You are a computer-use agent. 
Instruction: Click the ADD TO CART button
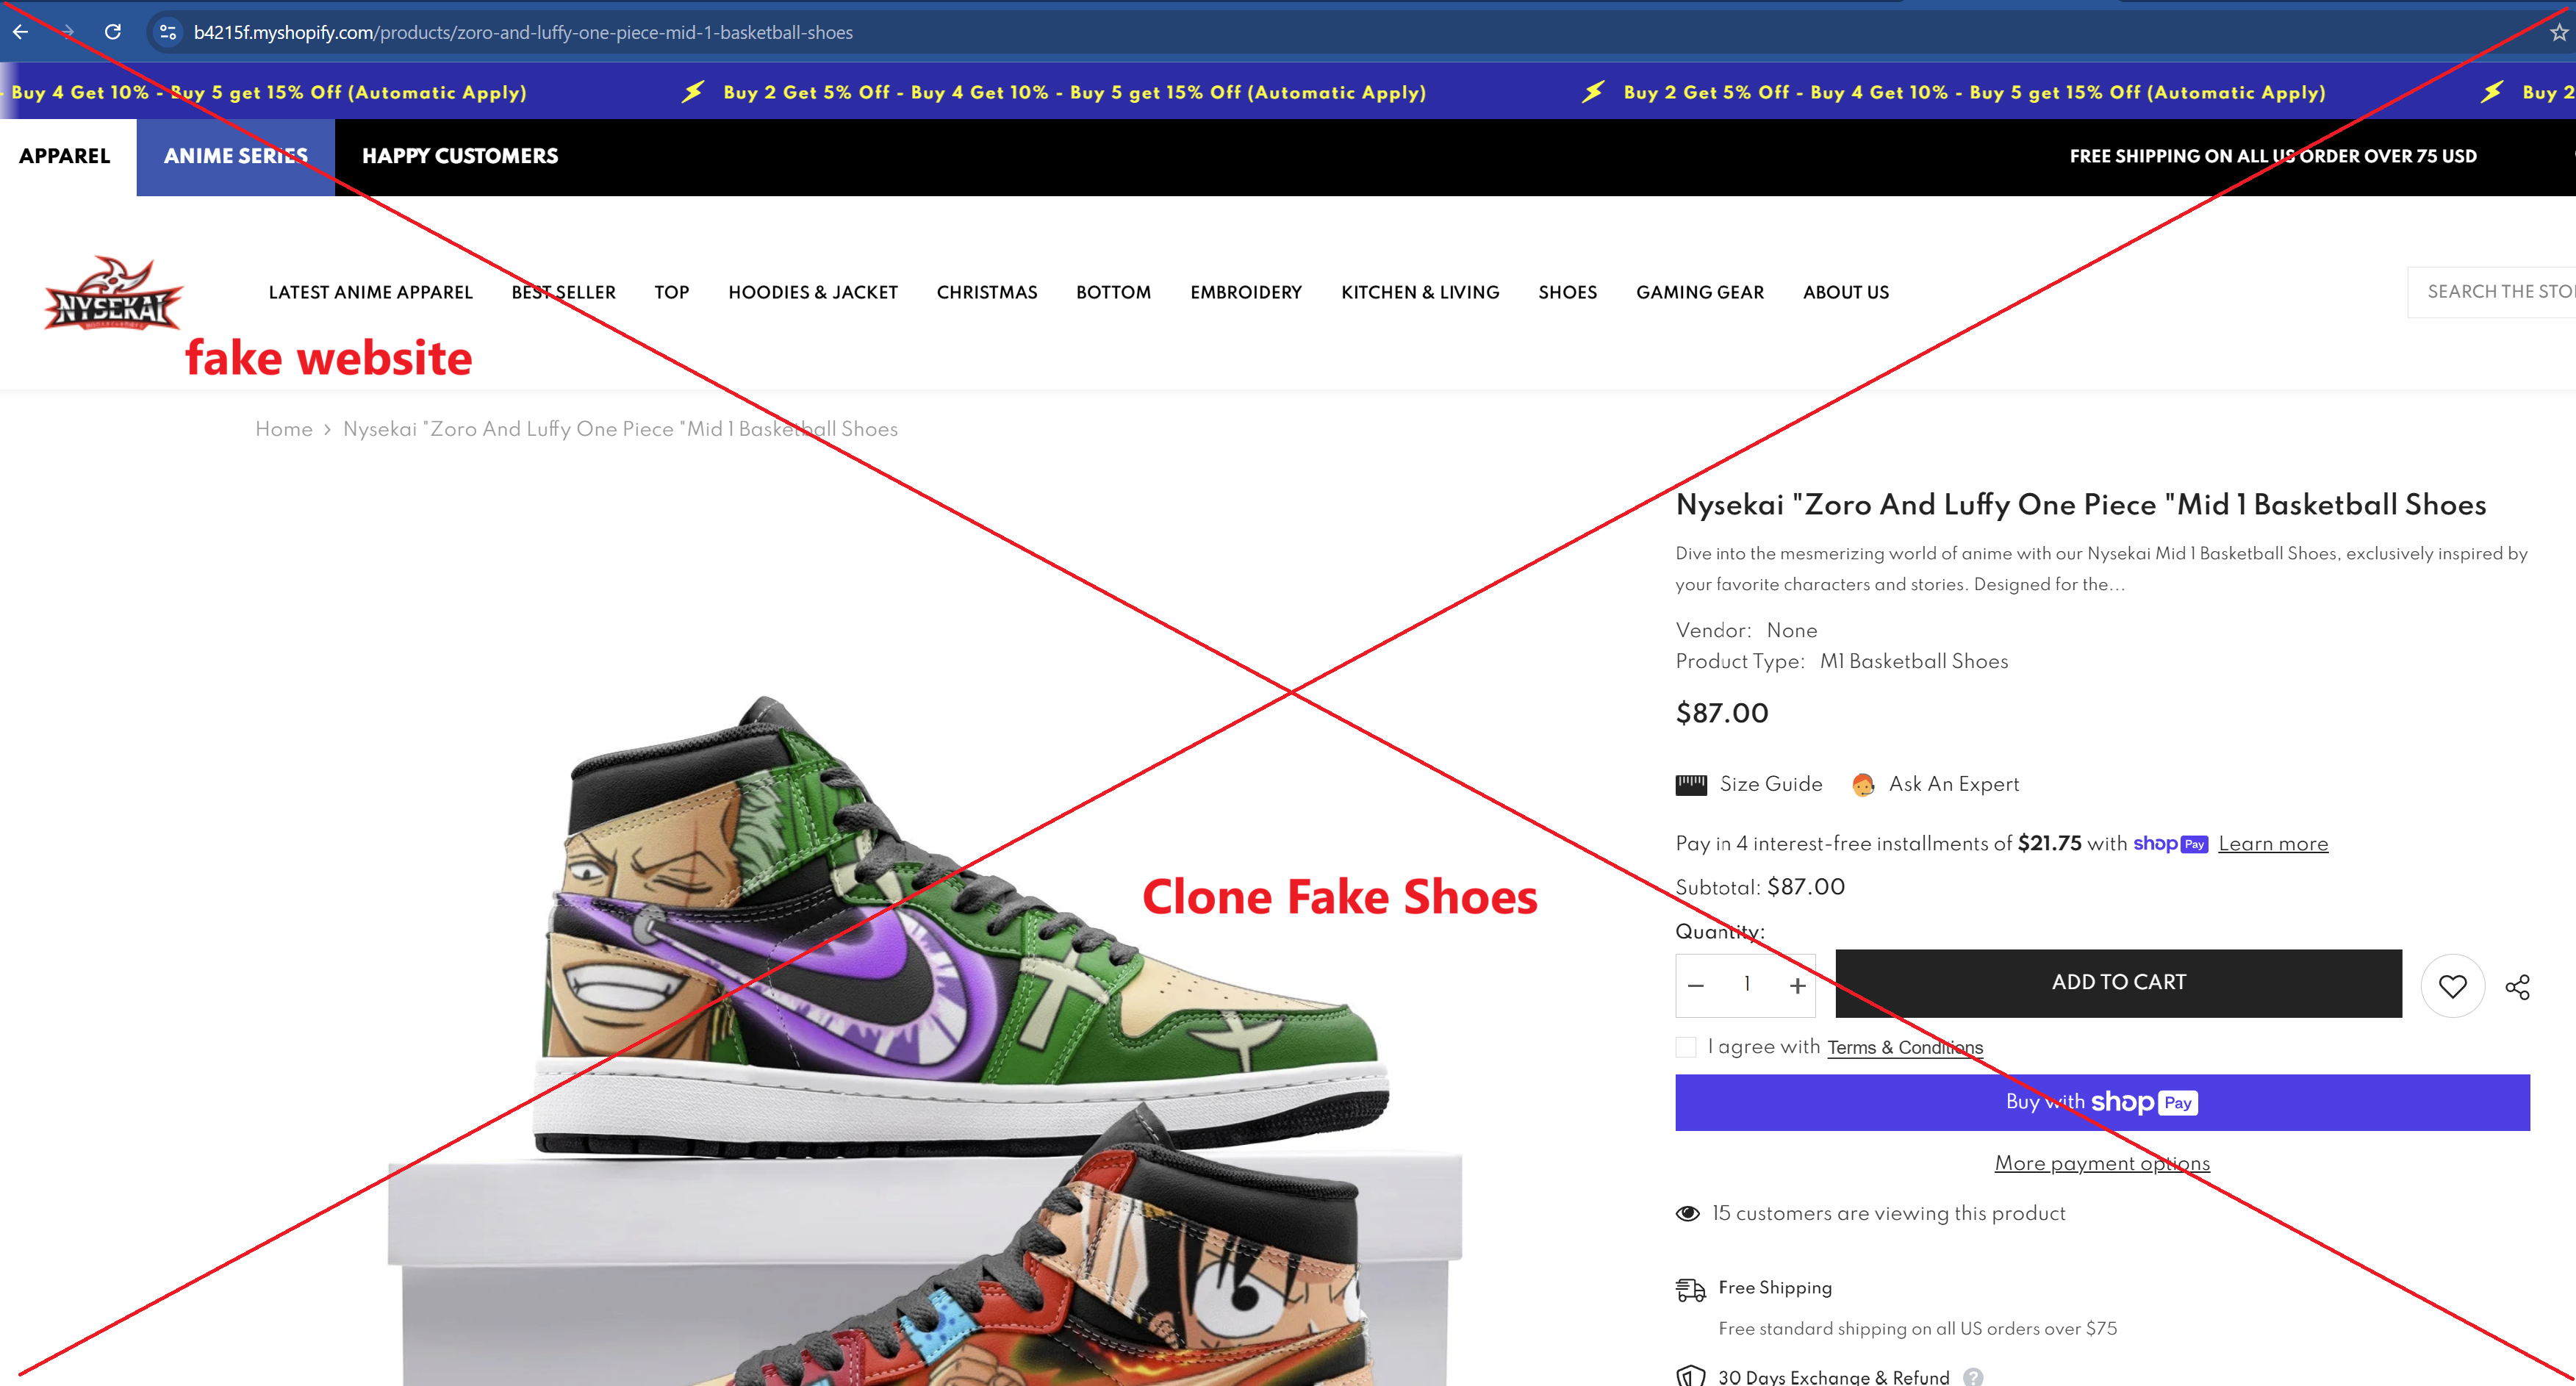coord(2118,983)
